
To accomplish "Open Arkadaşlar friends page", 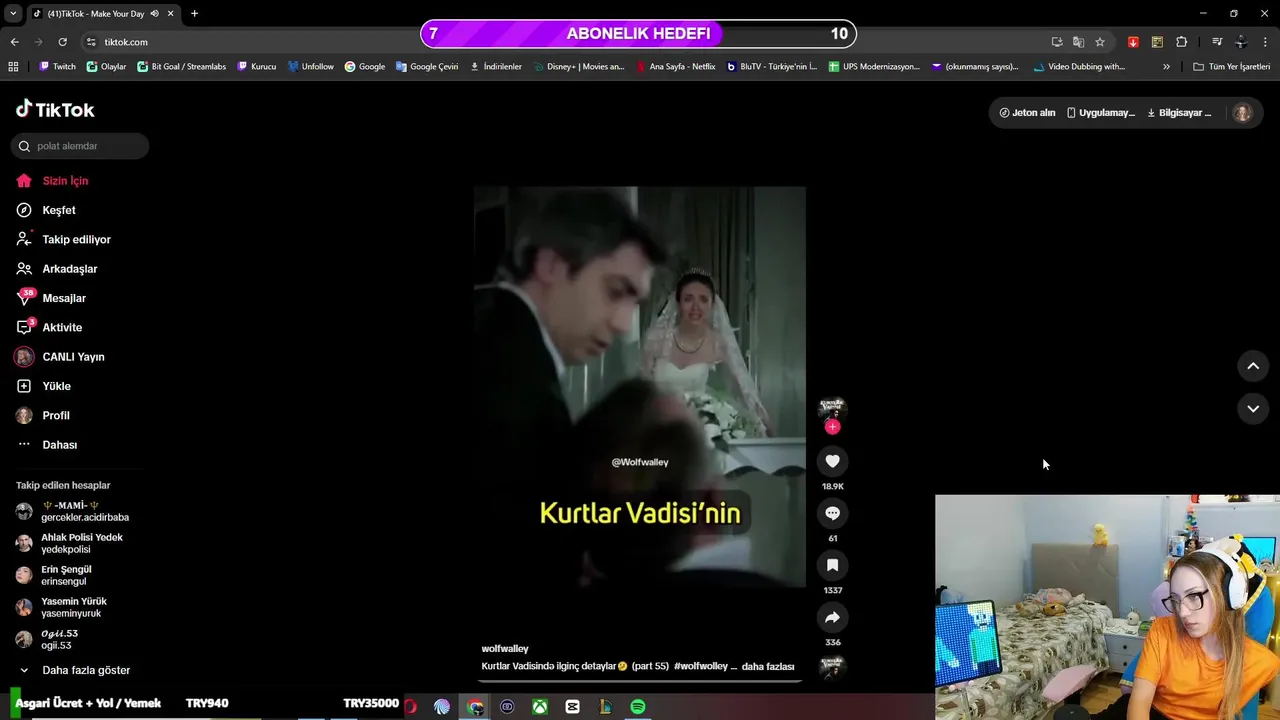I will point(56,269).
